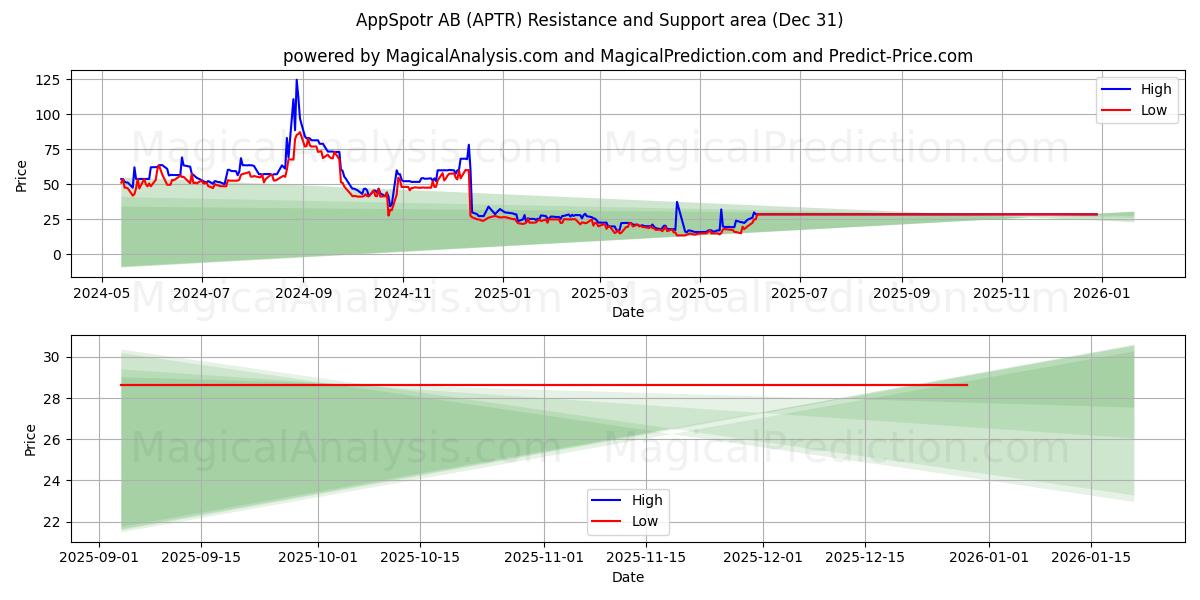Click the 'Date' x-axis label below the top chart
This screenshot has height=600, width=1200.
628,312
